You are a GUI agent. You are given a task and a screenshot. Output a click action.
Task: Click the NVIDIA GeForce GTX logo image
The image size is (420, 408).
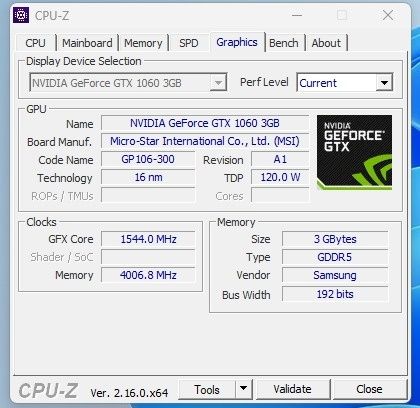[x=354, y=153]
